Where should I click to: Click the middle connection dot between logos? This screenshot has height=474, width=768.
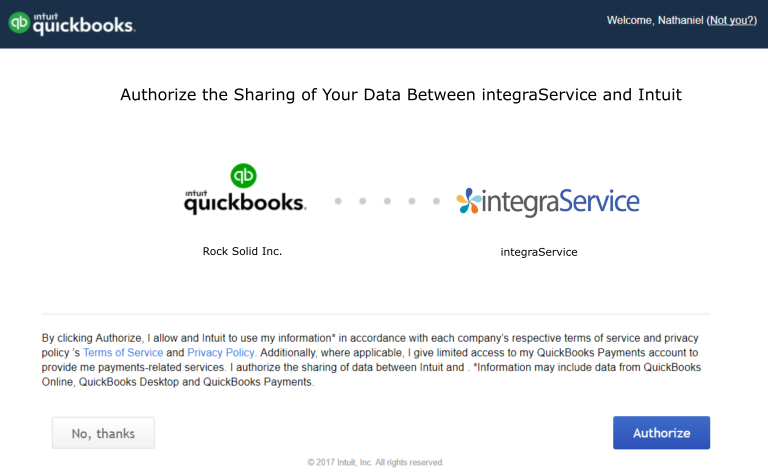coord(387,201)
